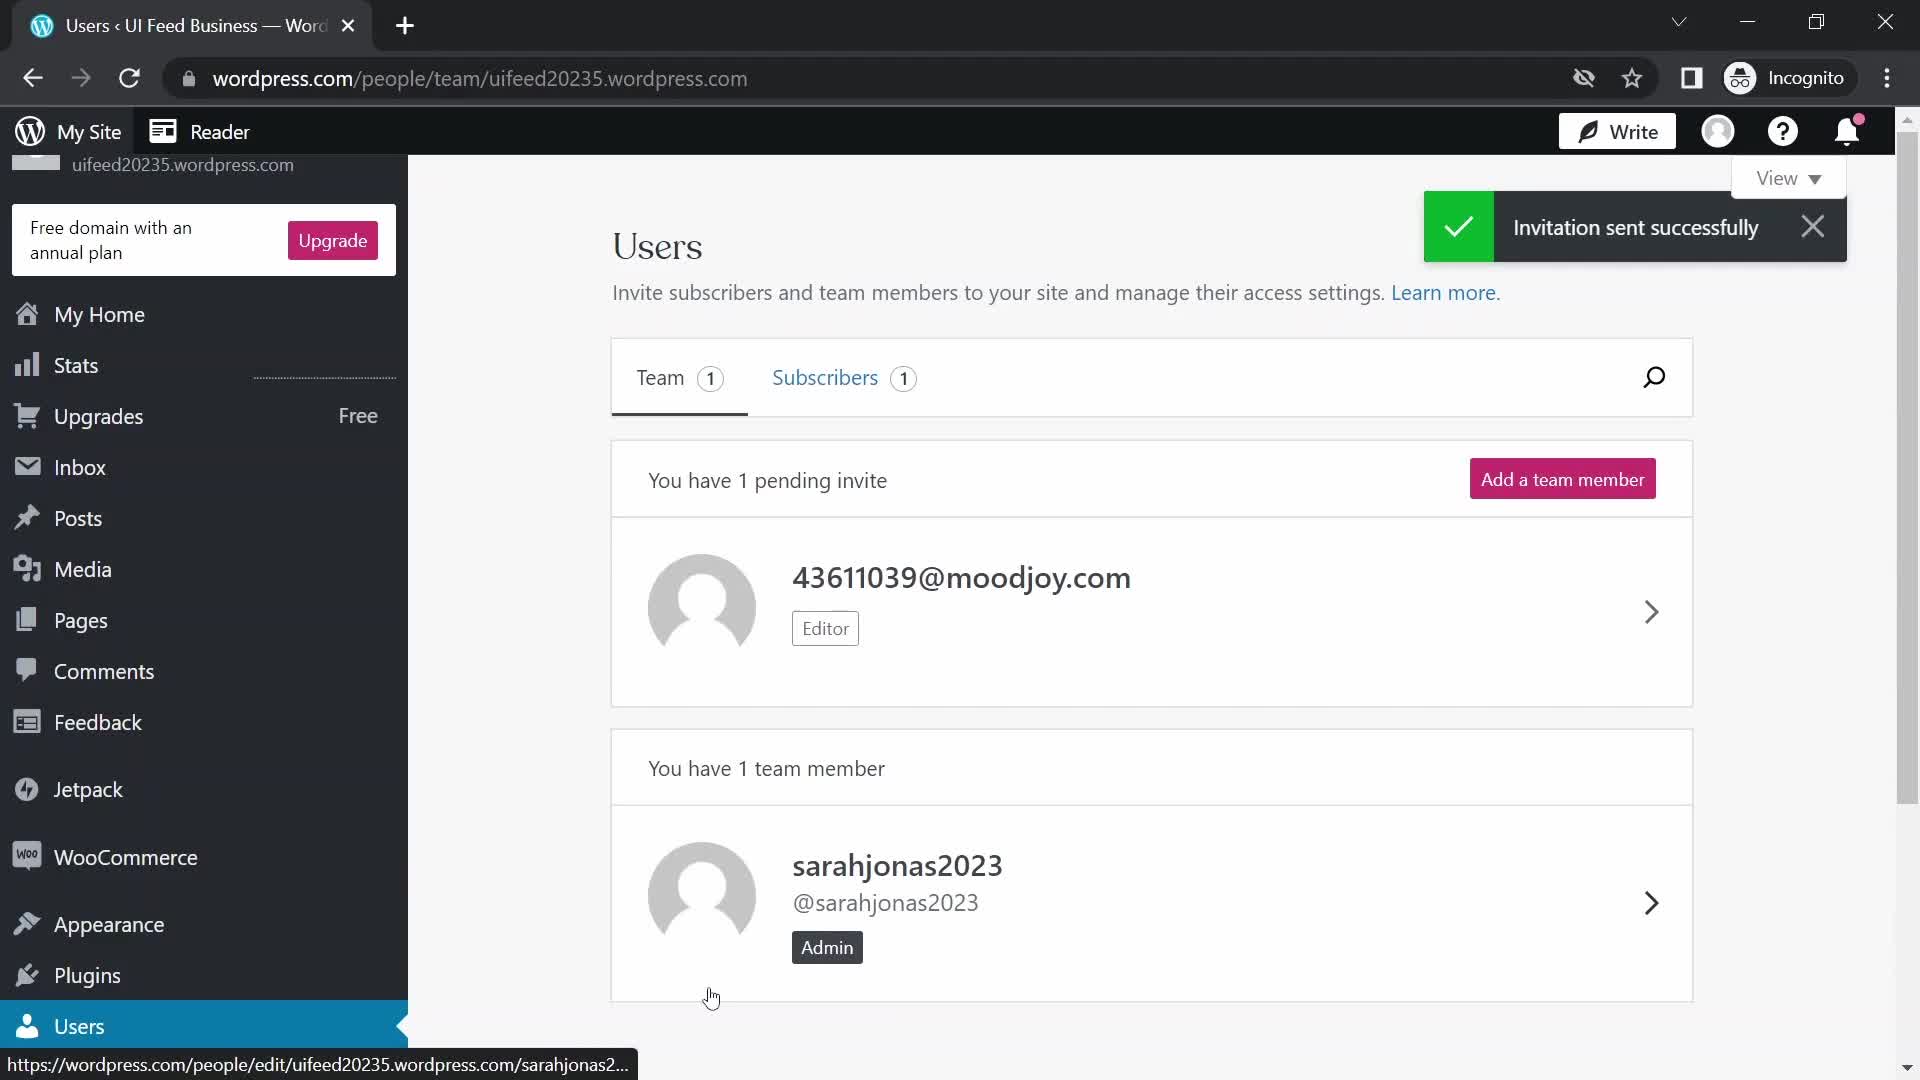Click the Upgrade button for annual plan
The width and height of the screenshot is (1920, 1080).
(x=331, y=240)
